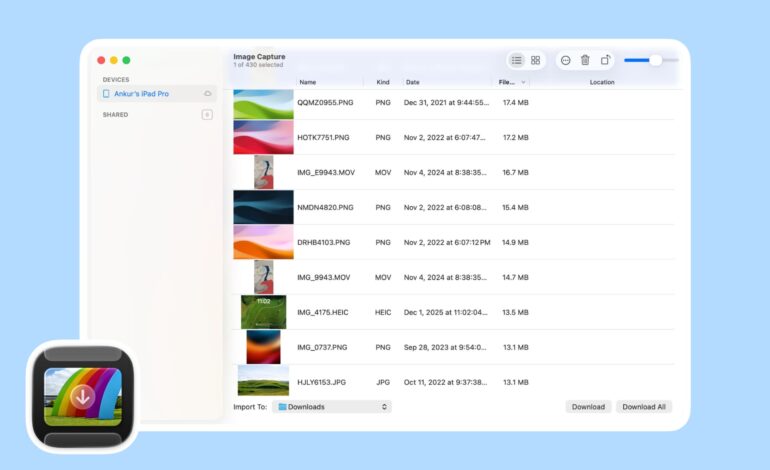Sort files by Name column header
This screenshot has width=770, height=470.
point(308,82)
